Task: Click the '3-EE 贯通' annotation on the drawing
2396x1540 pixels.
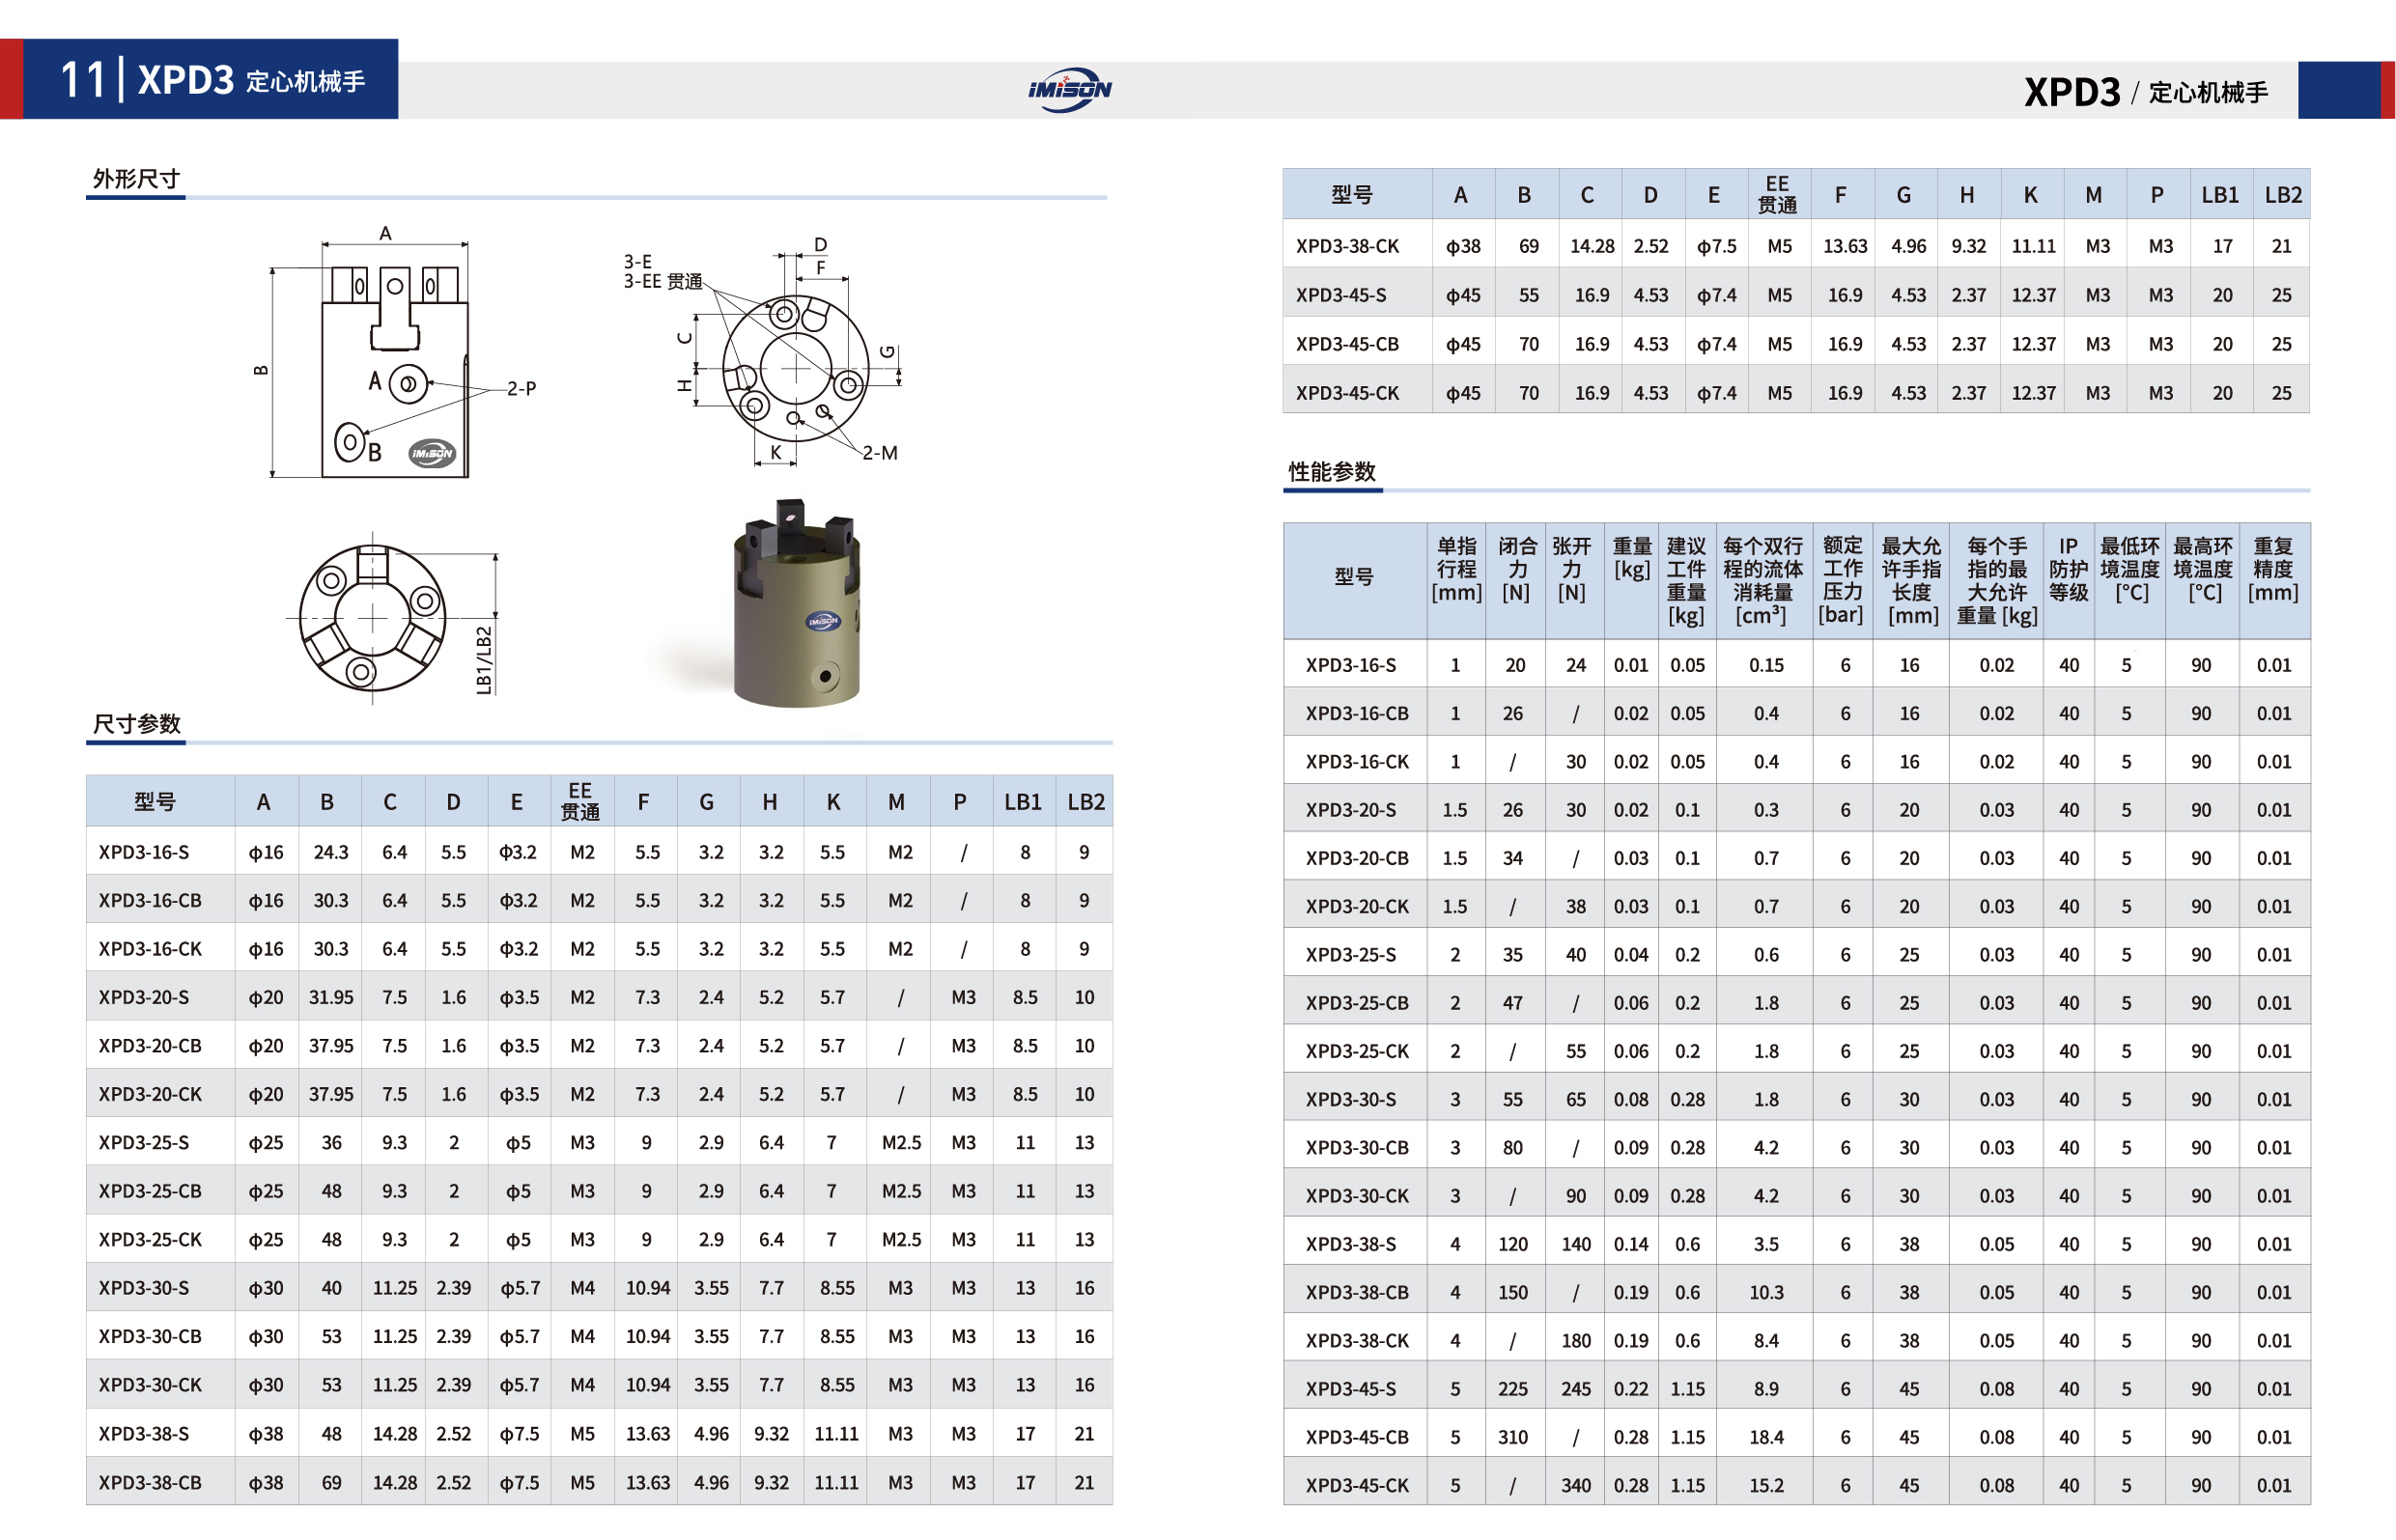Action: [x=662, y=281]
